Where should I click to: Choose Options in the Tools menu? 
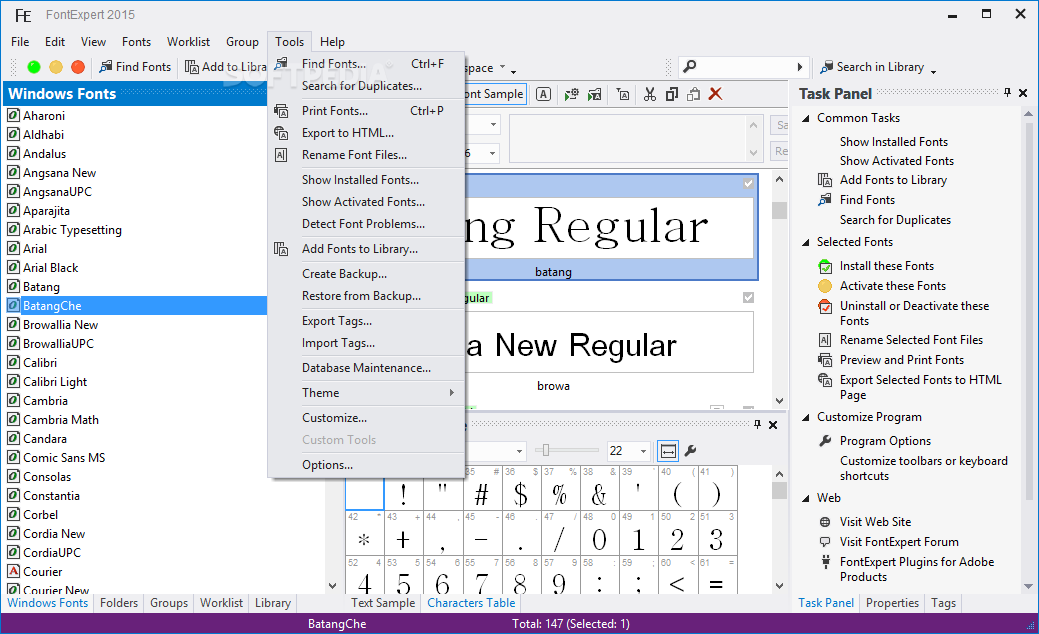(x=327, y=465)
